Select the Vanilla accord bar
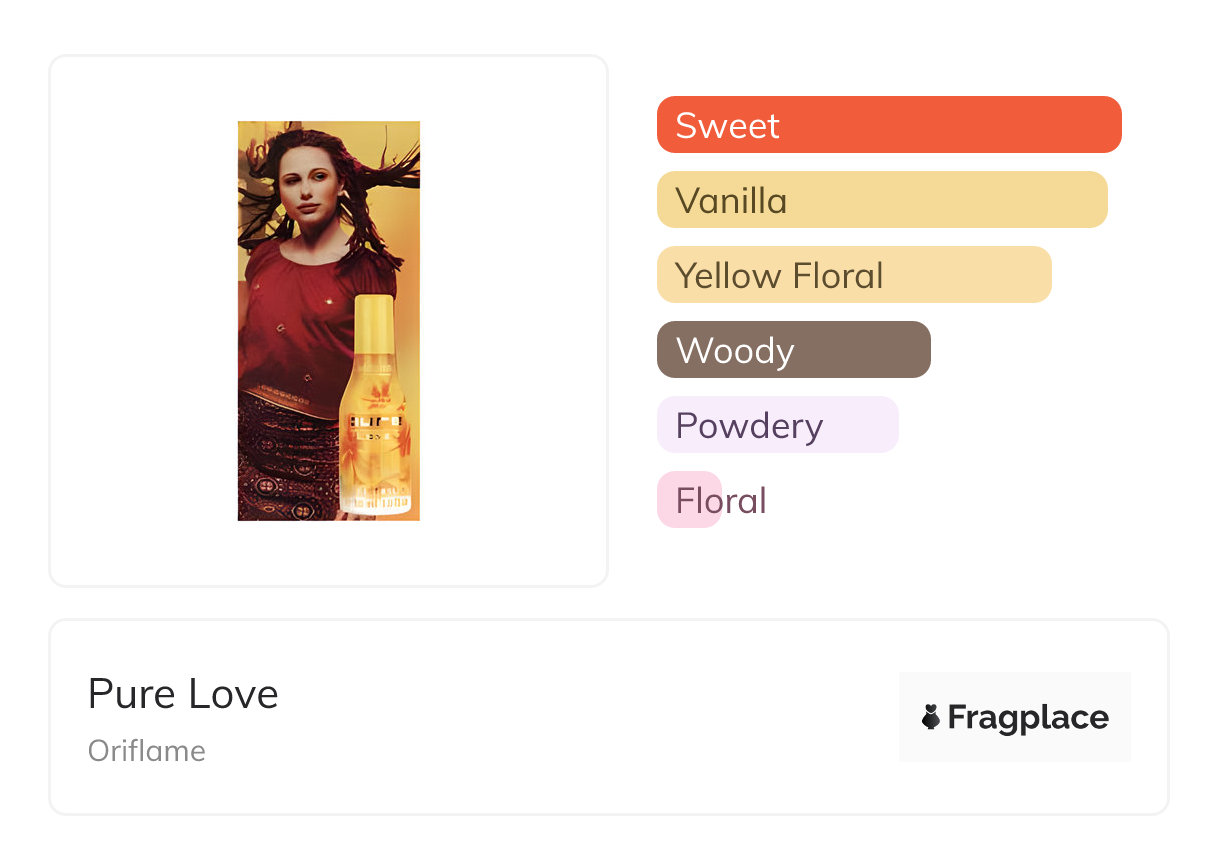1218x864 pixels. point(881,200)
